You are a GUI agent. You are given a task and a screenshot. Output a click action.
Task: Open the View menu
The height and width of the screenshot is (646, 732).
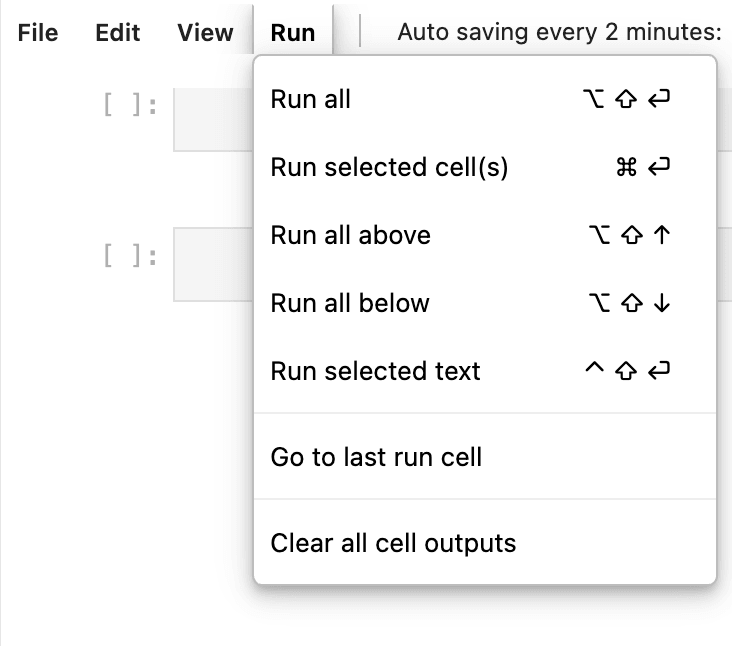205,32
